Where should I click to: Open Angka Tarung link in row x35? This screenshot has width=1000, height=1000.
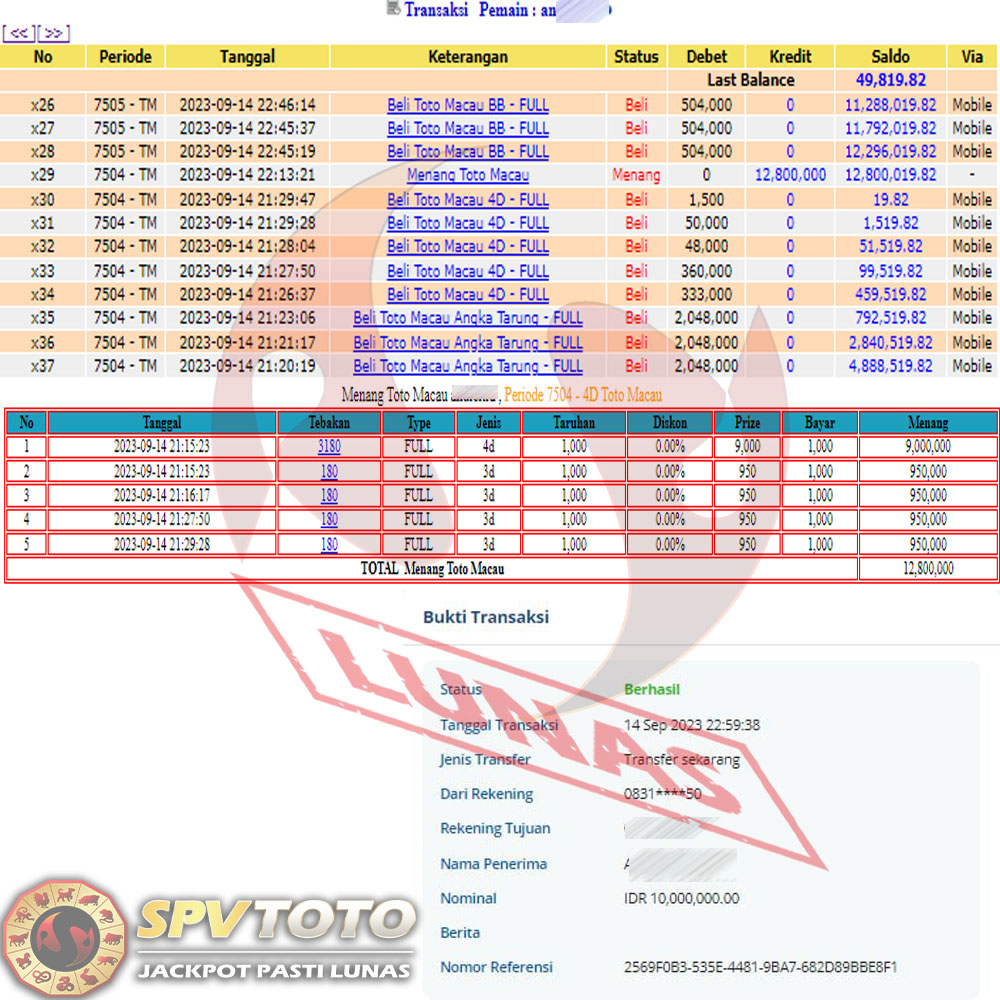(x=467, y=318)
